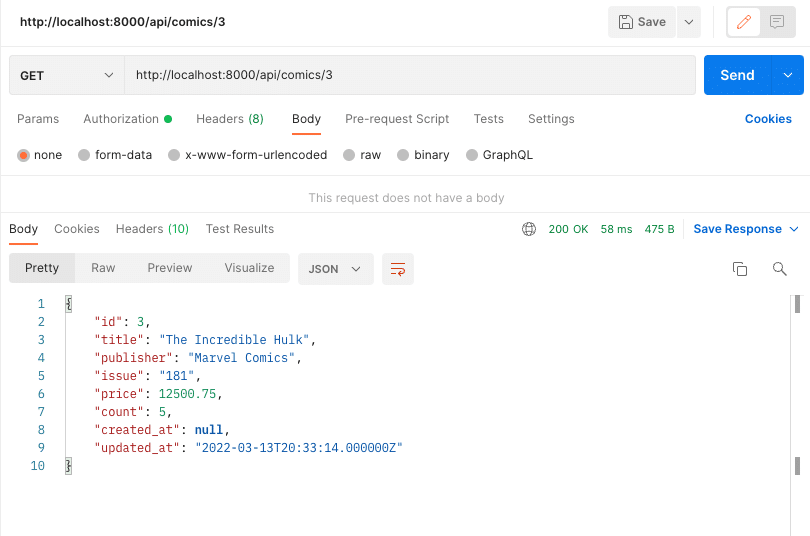Open the Pre-request Script tab
This screenshot has width=810, height=536.
click(397, 119)
